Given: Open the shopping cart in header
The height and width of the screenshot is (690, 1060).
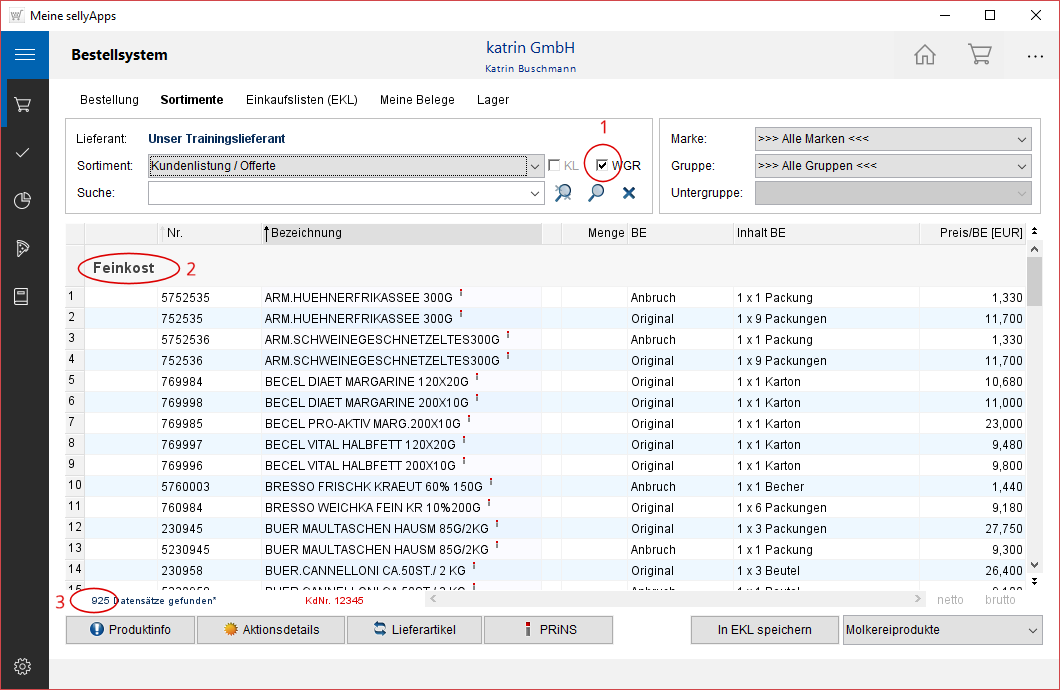Looking at the screenshot, I should 979,55.
